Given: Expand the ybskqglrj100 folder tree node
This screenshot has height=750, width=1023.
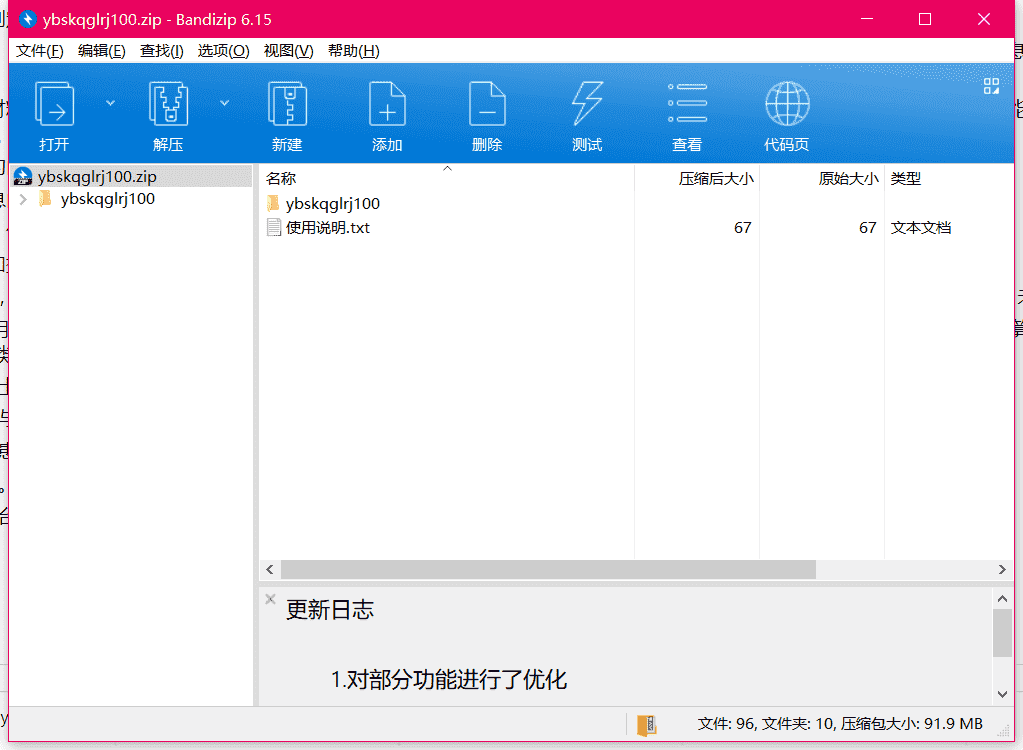Looking at the screenshot, I should point(23,200).
